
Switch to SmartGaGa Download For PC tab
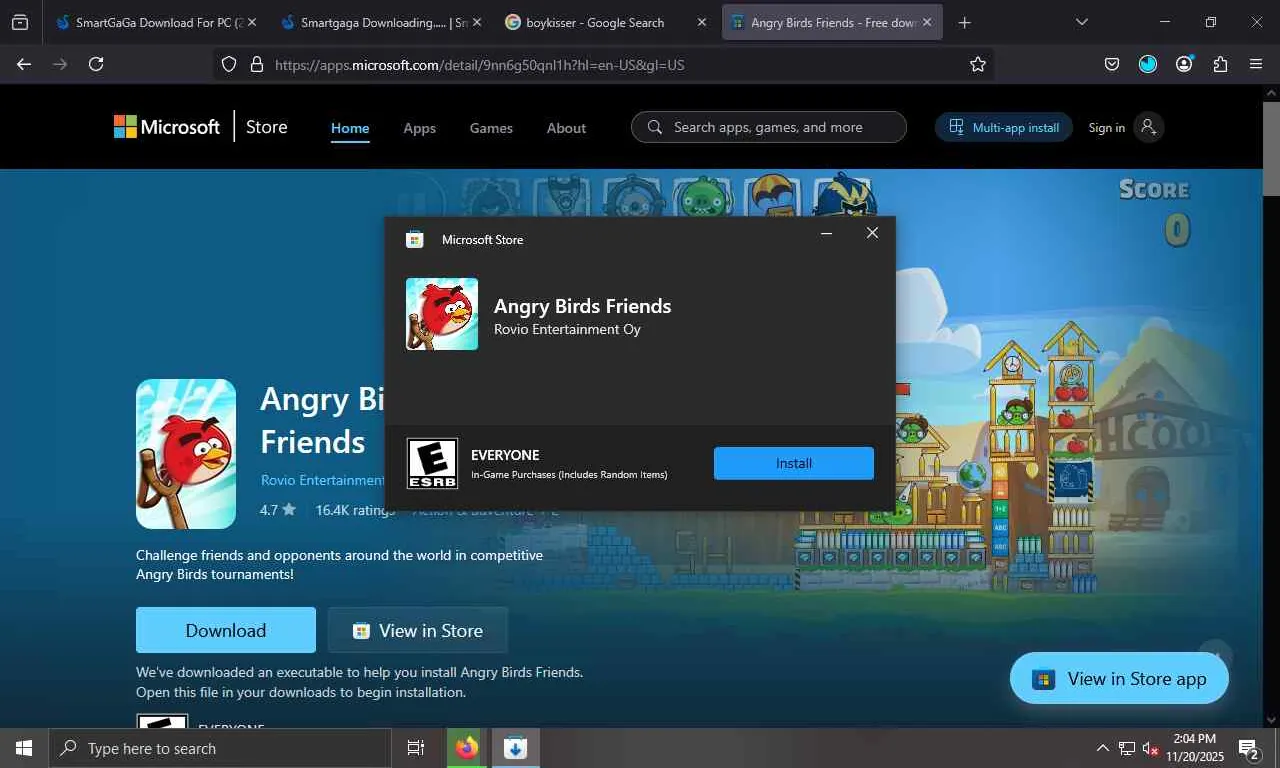pos(158,22)
